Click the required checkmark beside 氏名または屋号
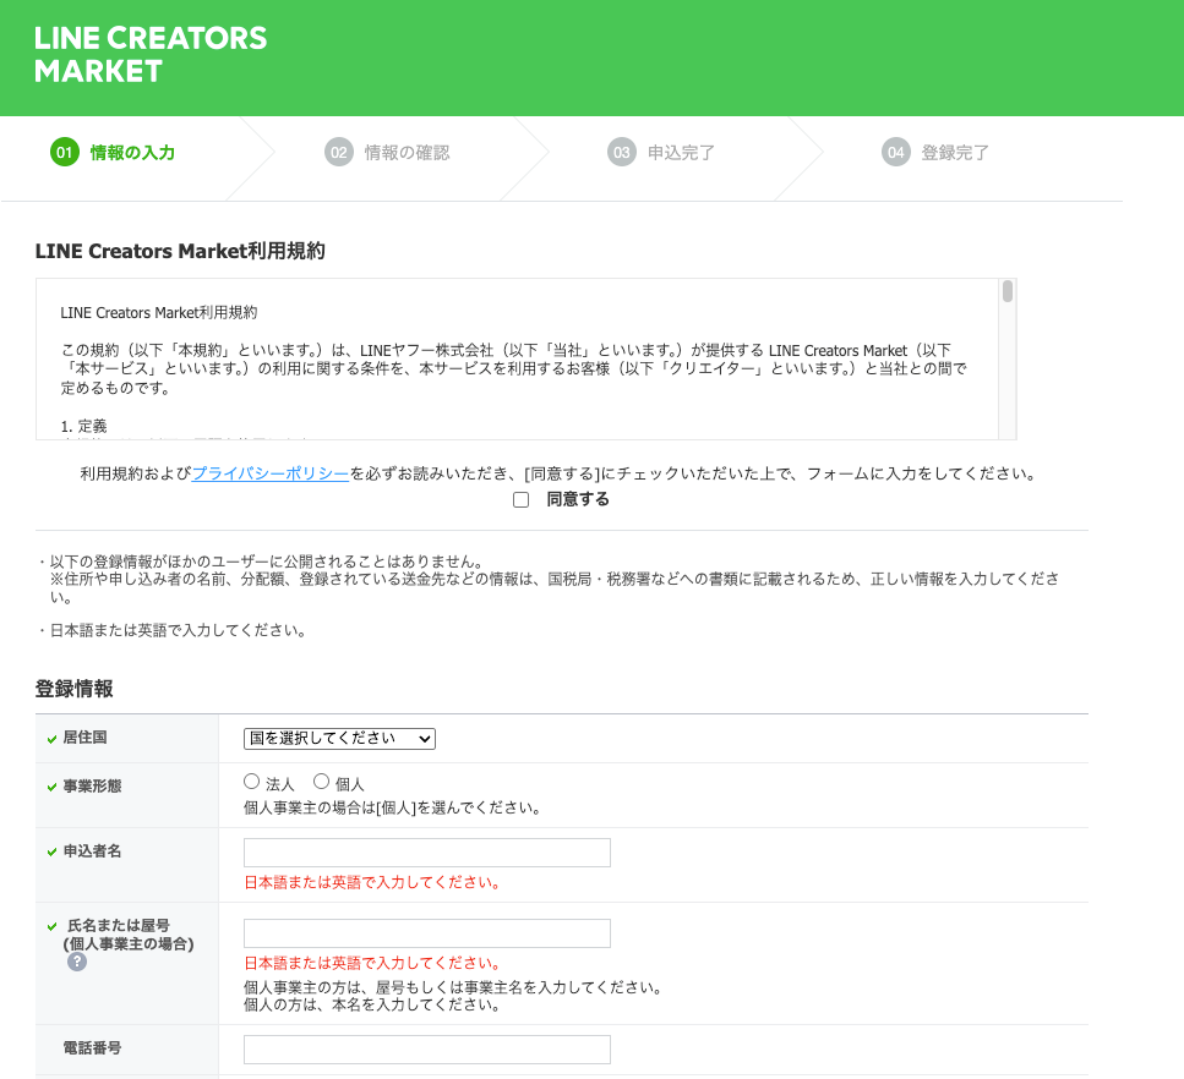1184x1079 pixels. pos(52,926)
